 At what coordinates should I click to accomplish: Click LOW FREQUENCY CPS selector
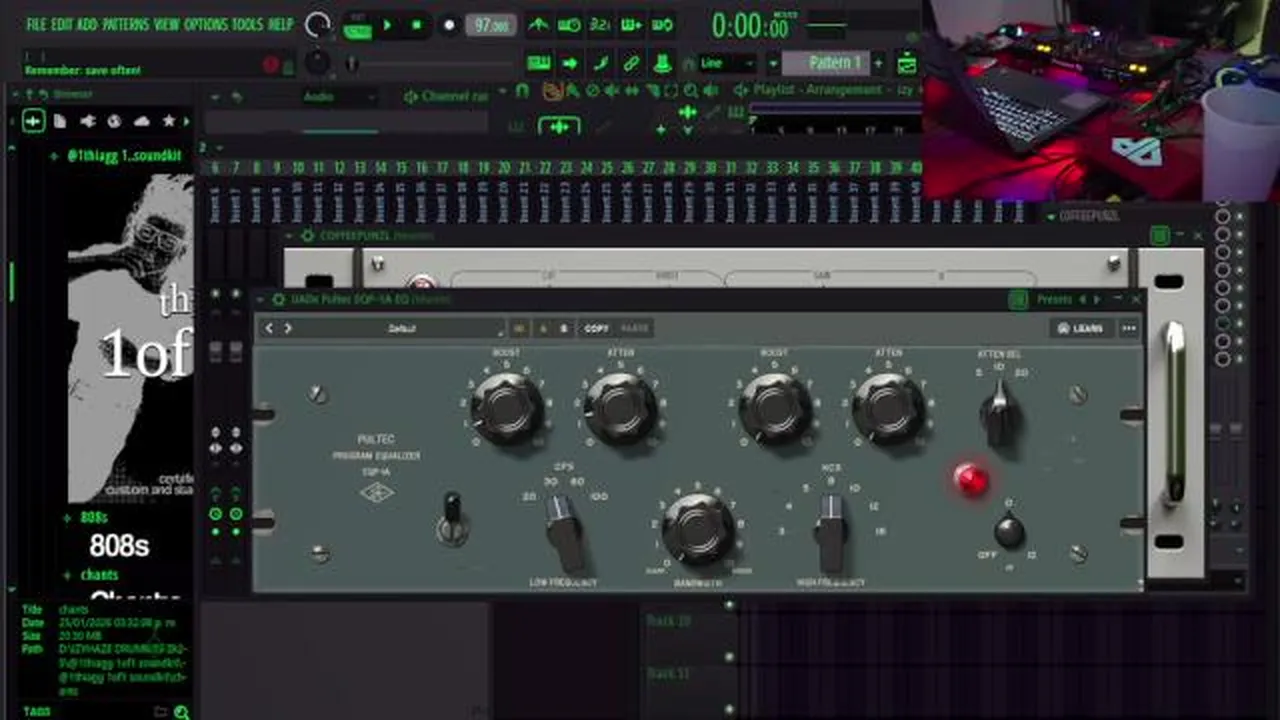coord(565,533)
